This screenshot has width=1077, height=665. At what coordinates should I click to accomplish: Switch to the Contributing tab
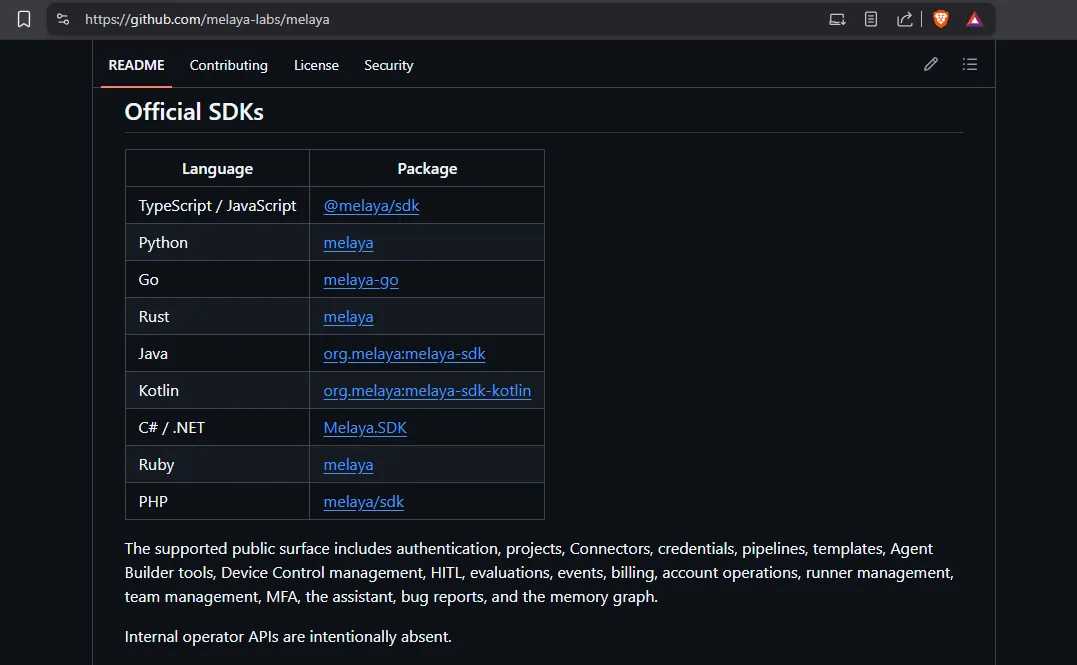(229, 65)
